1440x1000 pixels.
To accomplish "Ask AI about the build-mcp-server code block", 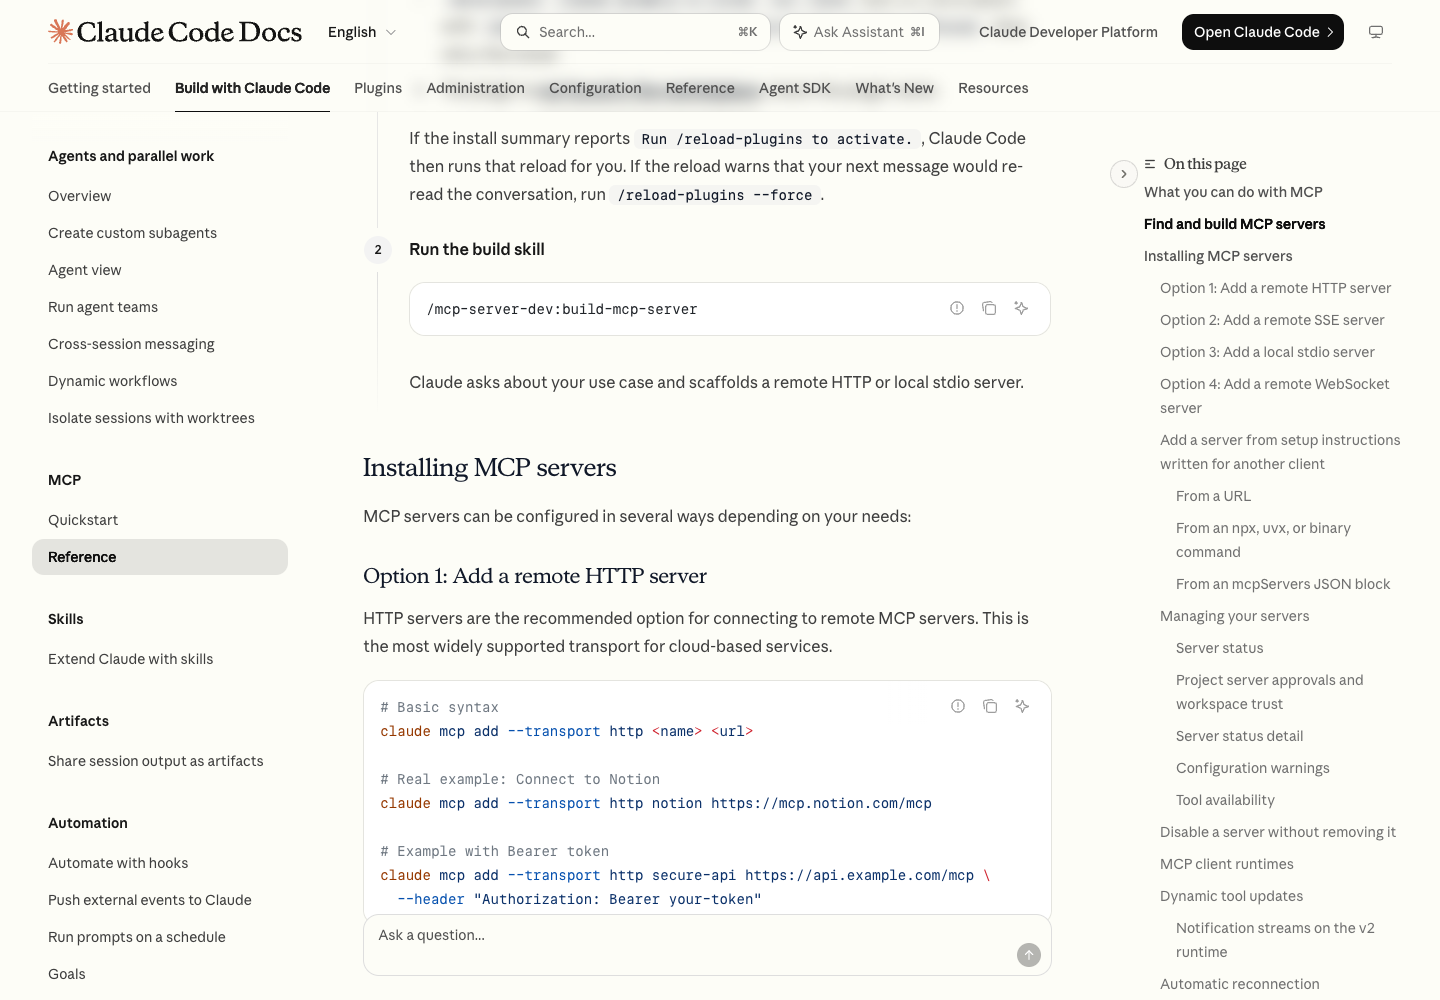I will (1021, 308).
